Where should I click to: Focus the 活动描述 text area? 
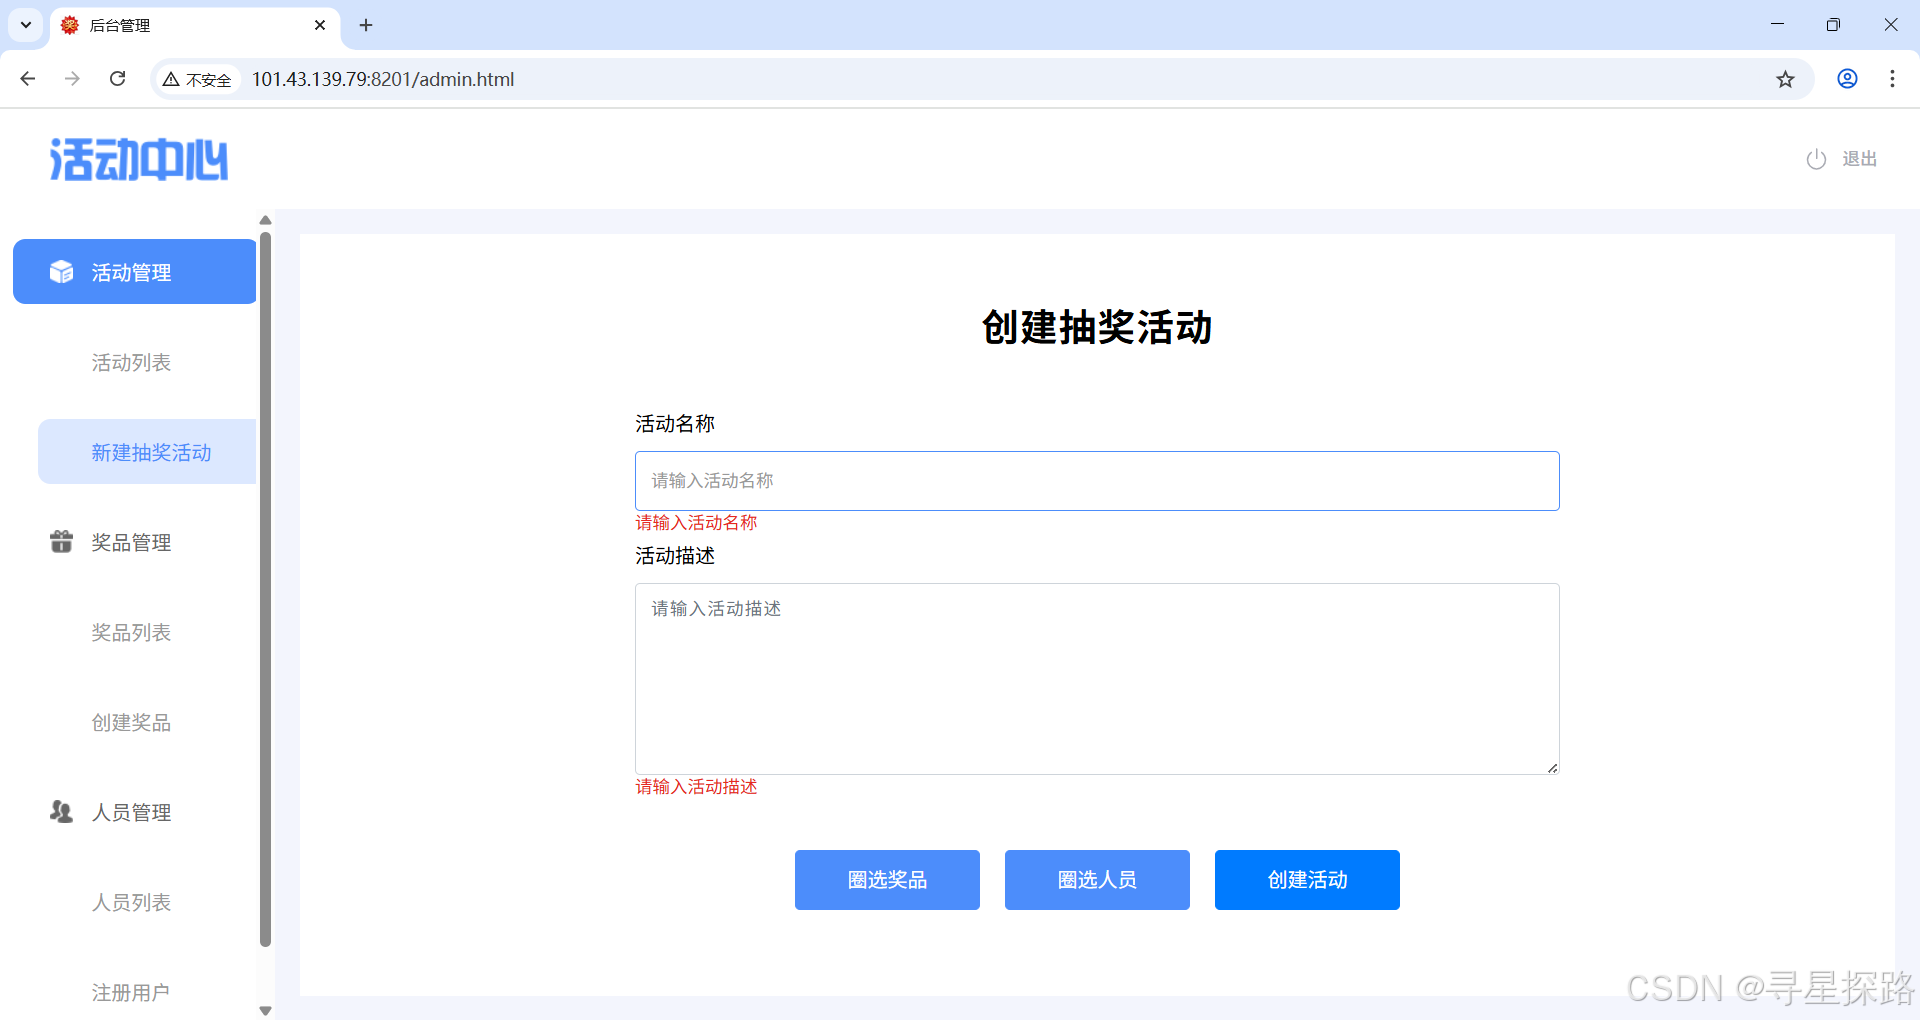tap(1097, 679)
